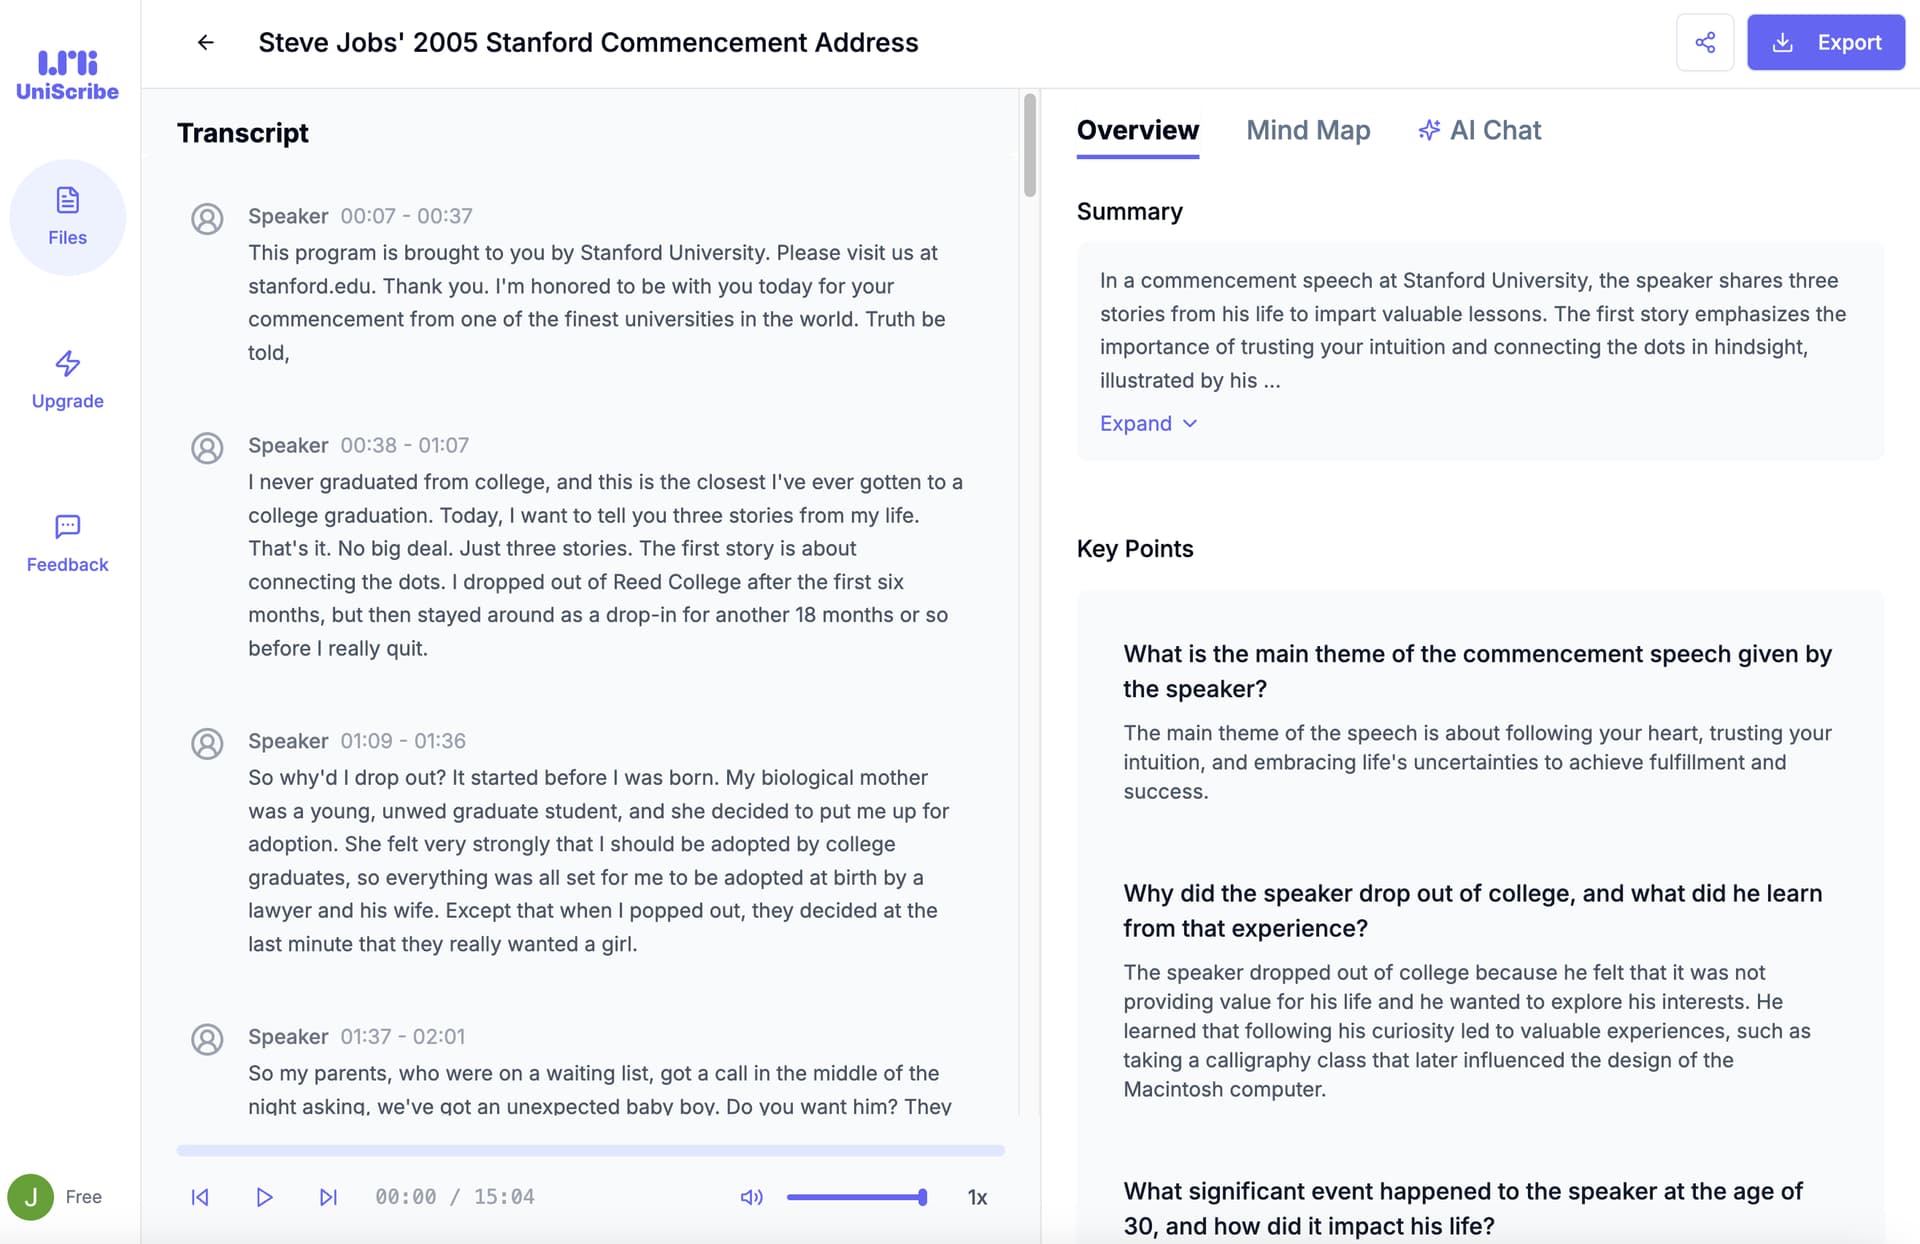Toggle play on the audio player

pos(263,1196)
